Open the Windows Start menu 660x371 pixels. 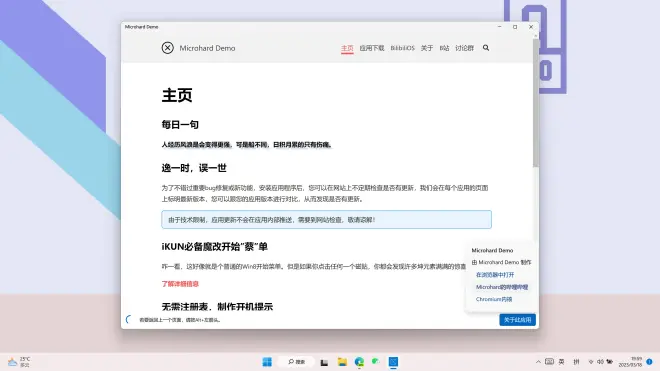point(267,362)
